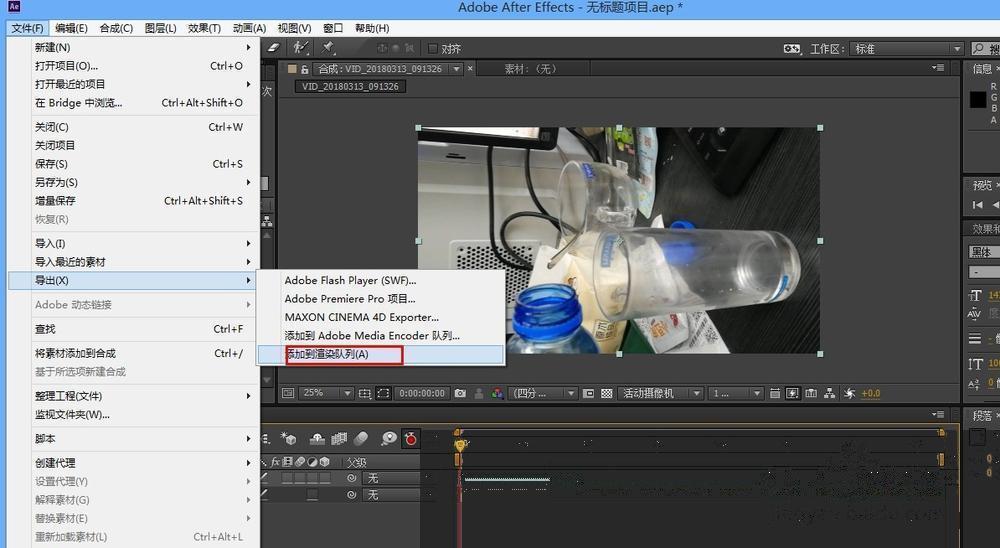The width and height of the screenshot is (1000, 548).
Task: Open show channel RGB circles icon
Action: (497, 394)
